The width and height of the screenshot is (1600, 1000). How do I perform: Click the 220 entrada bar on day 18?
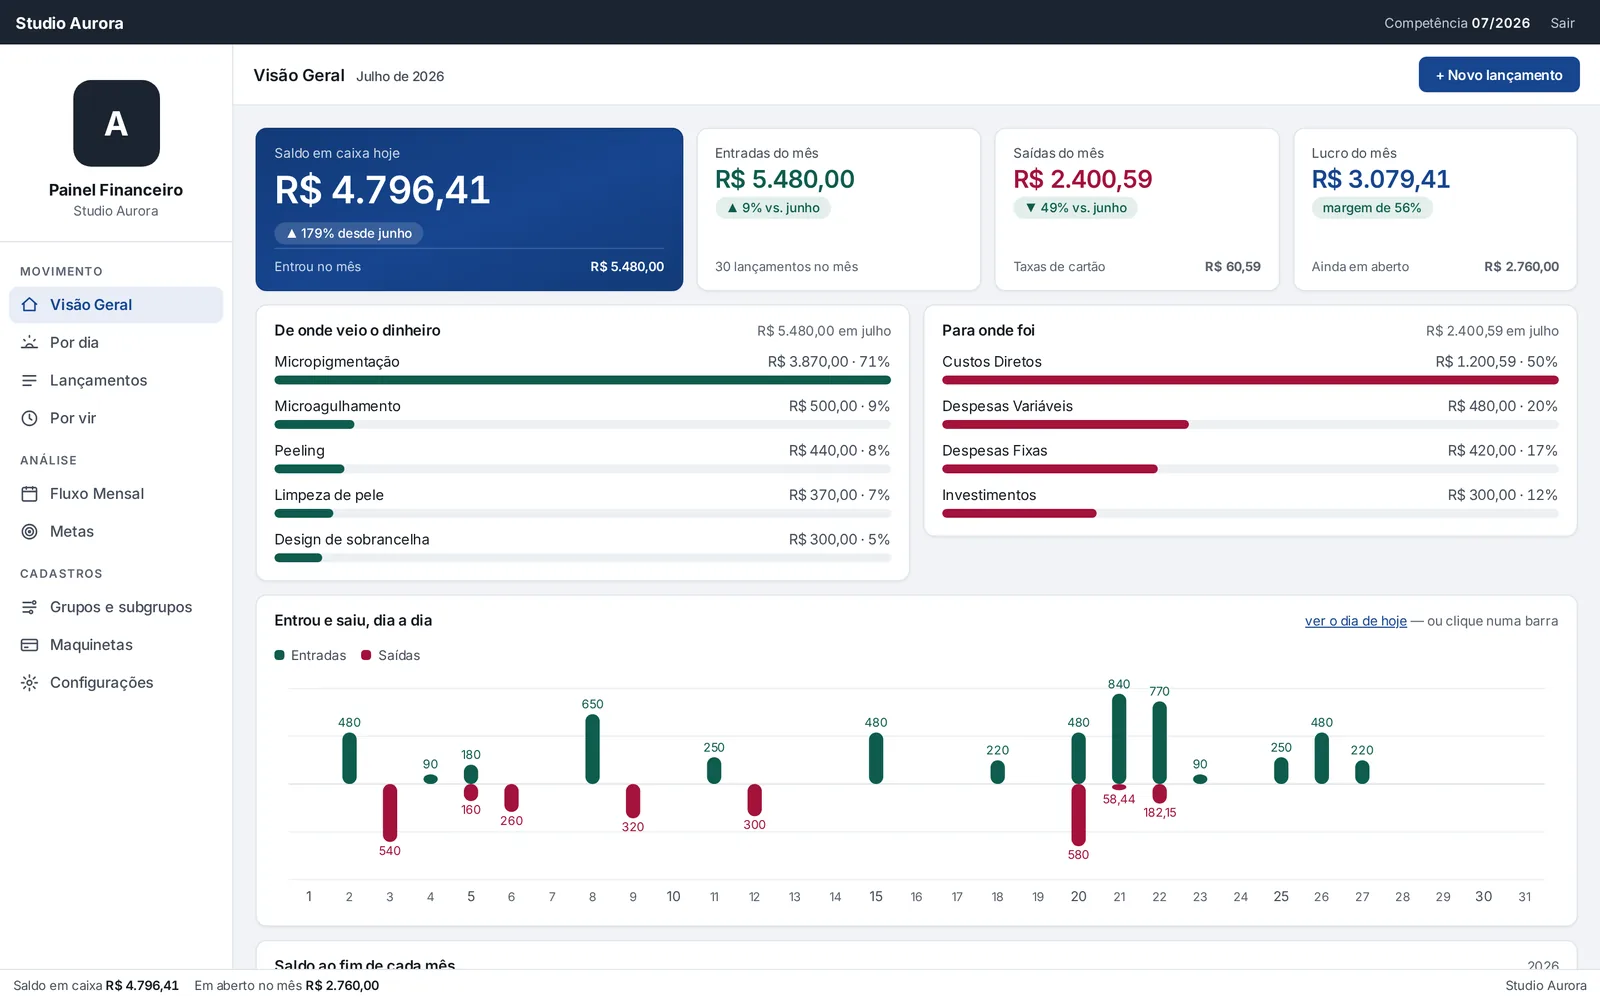click(x=997, y=772)
